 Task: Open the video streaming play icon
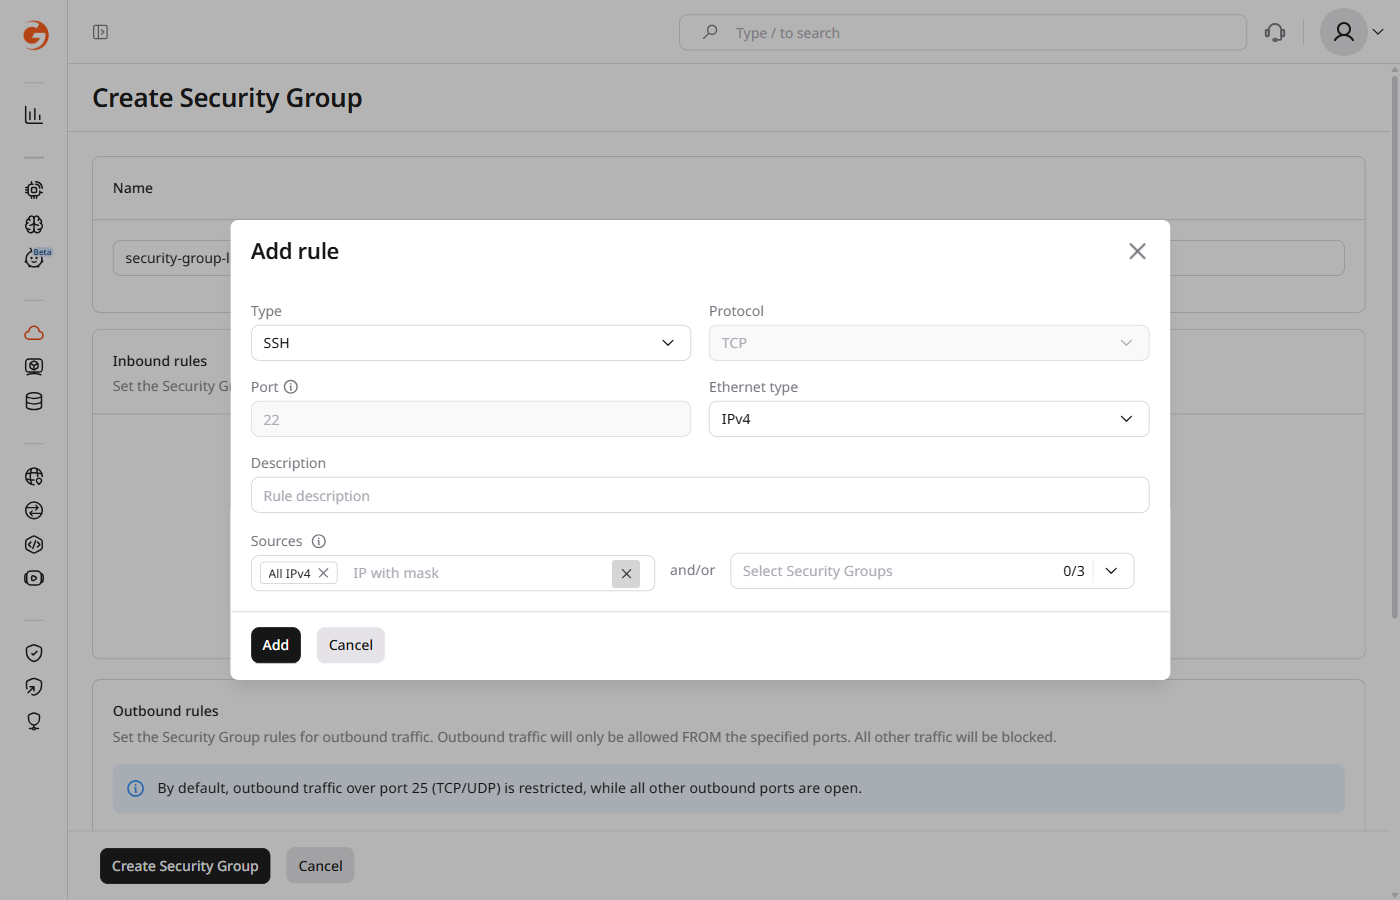point(34,578)
